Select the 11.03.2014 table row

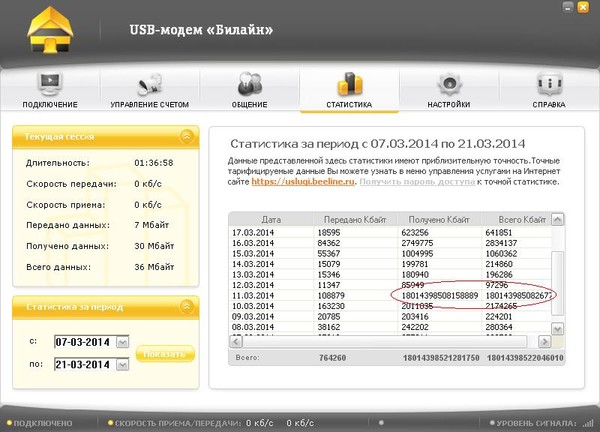390,295
